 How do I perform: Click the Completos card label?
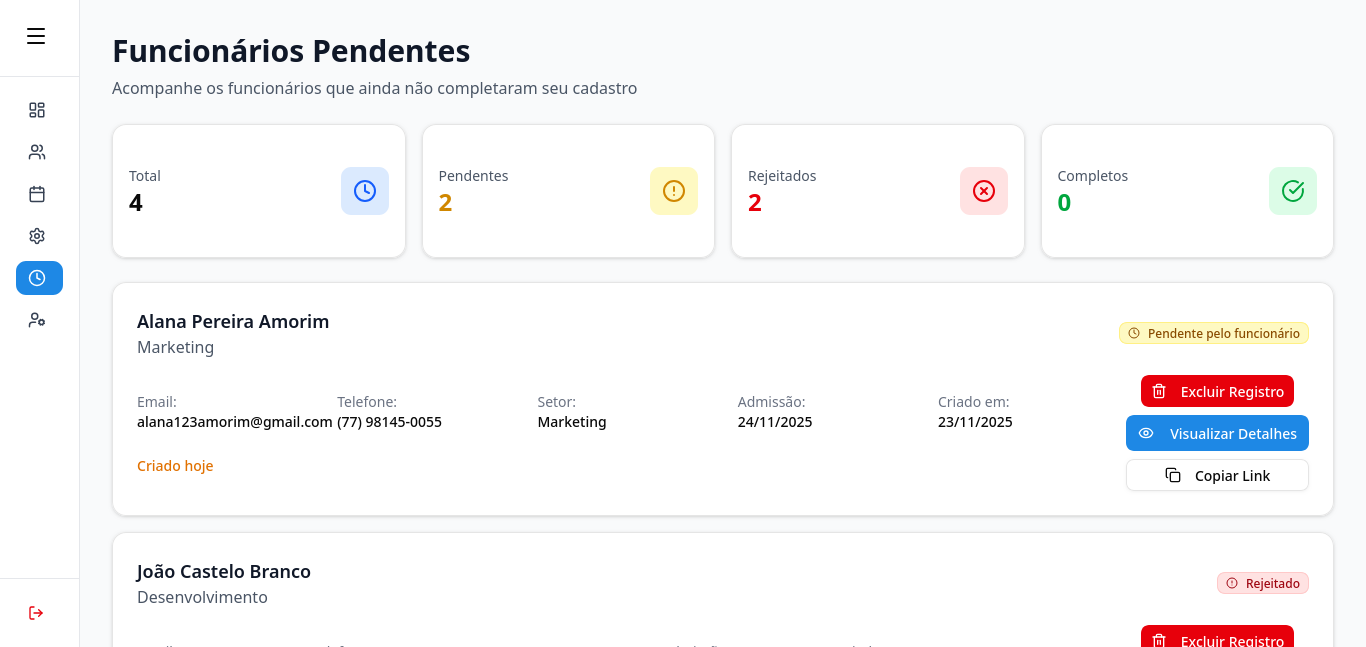tap(1093, 176)
